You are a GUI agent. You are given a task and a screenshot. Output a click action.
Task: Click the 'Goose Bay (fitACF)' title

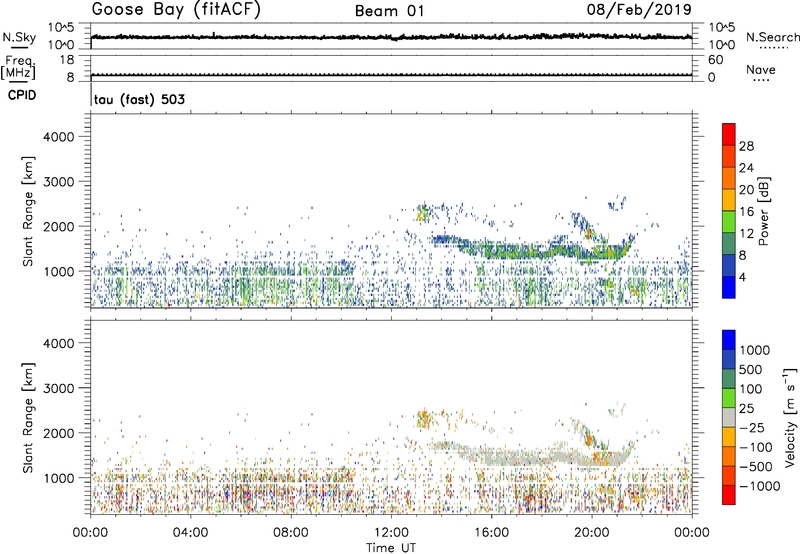click(x=176, y=10)
